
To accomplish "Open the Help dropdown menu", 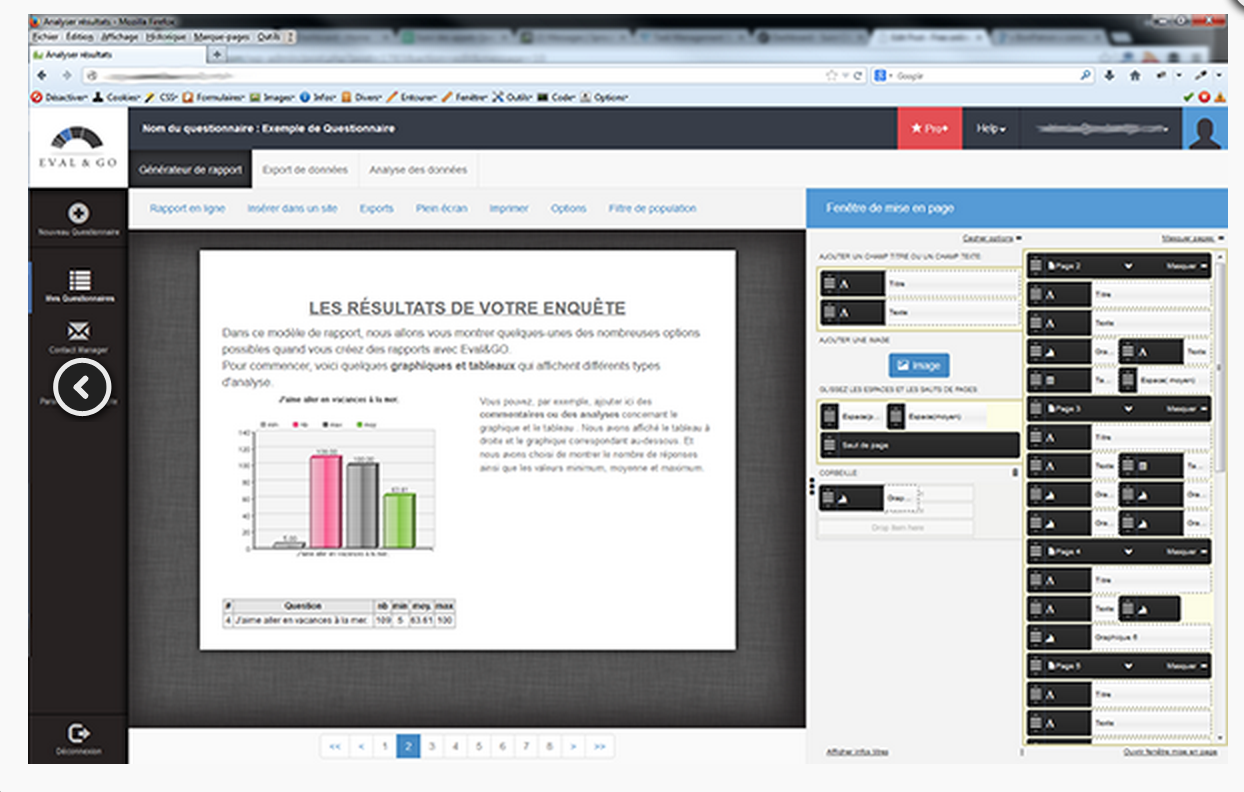I will click(992, 128).
